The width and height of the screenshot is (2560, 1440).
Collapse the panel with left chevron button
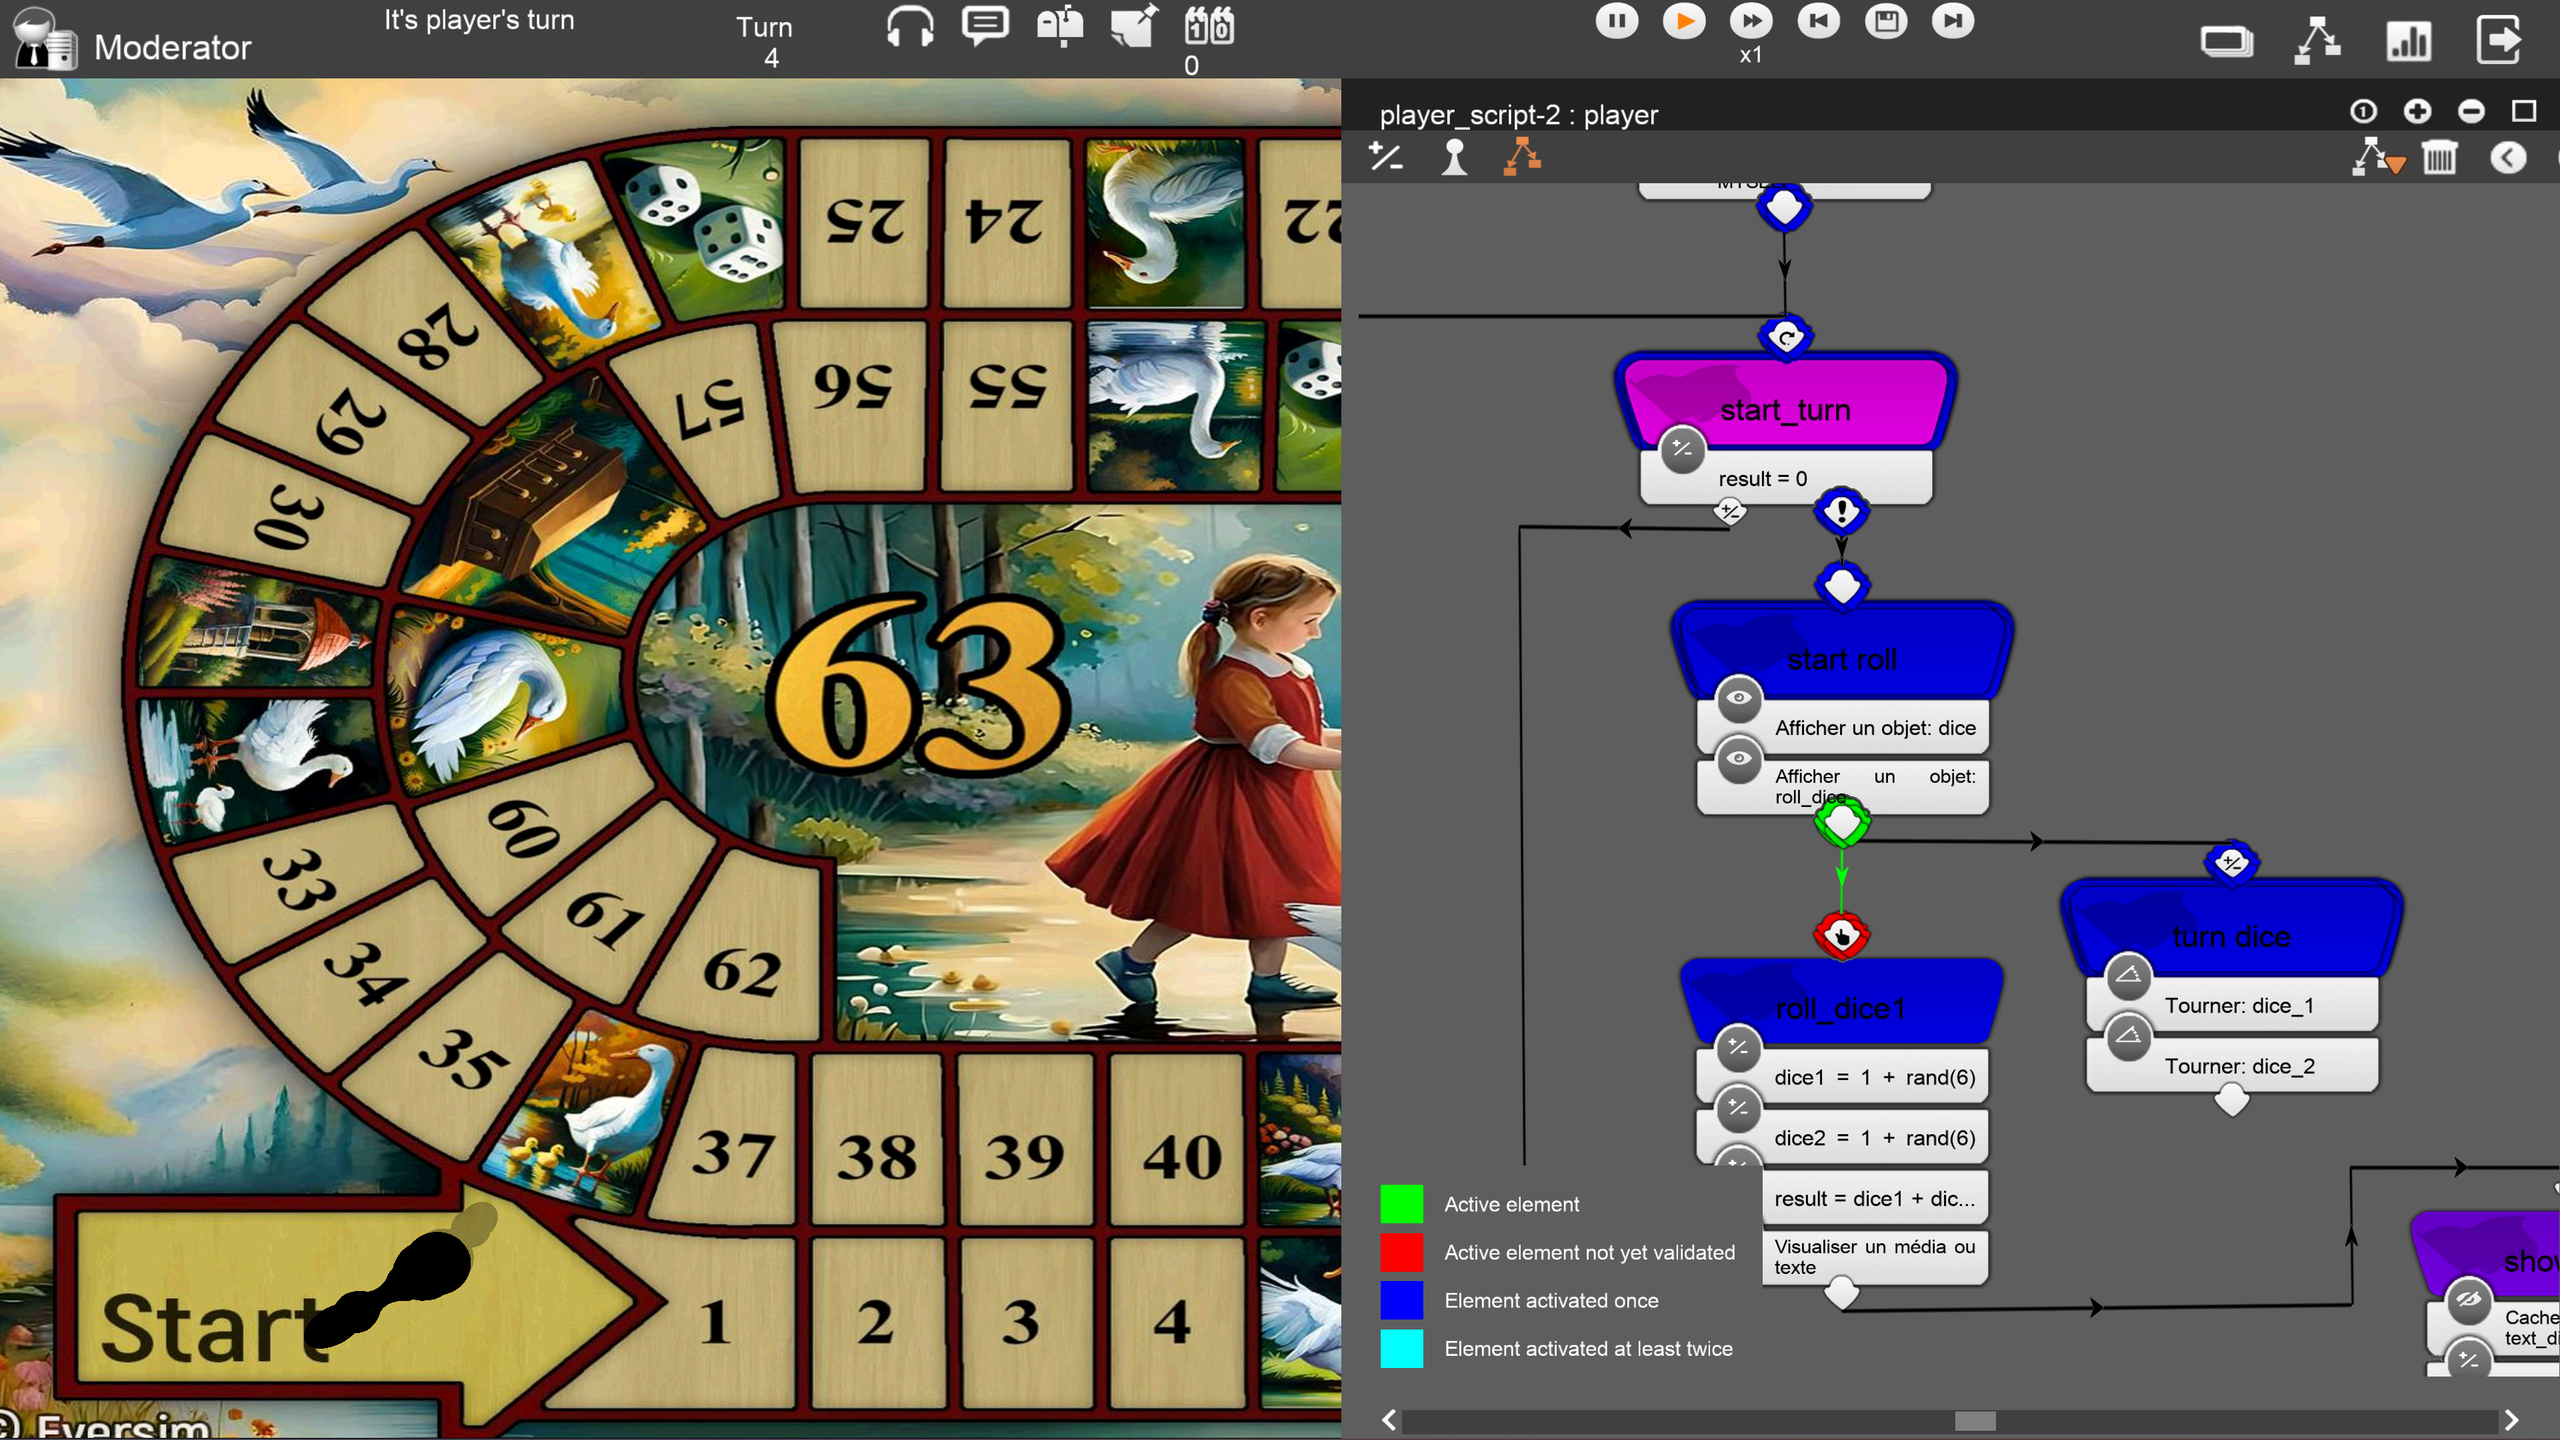coord(2508,157)
